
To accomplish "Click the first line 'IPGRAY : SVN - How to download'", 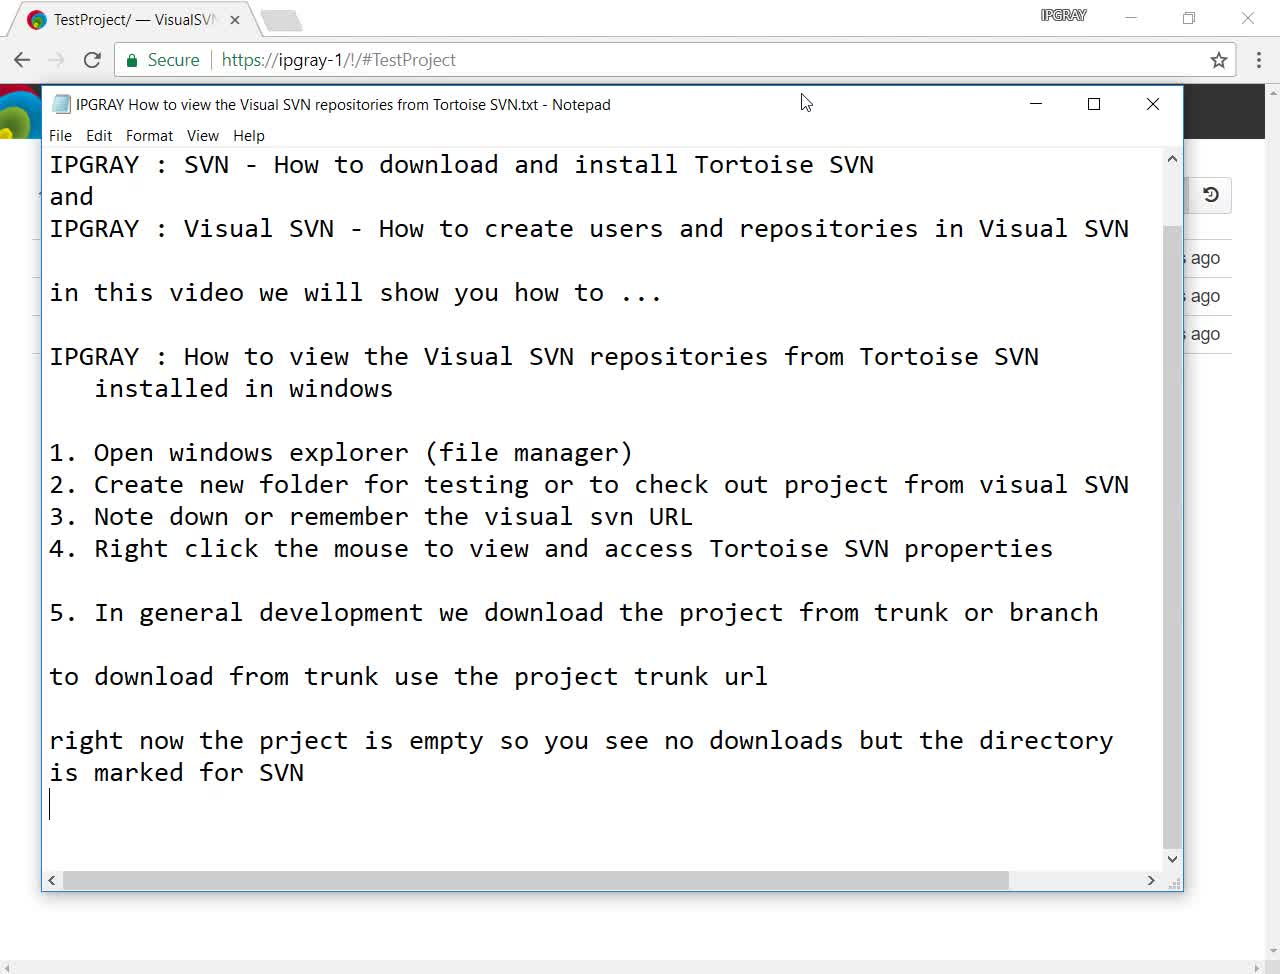I will (x=462, y=165).
